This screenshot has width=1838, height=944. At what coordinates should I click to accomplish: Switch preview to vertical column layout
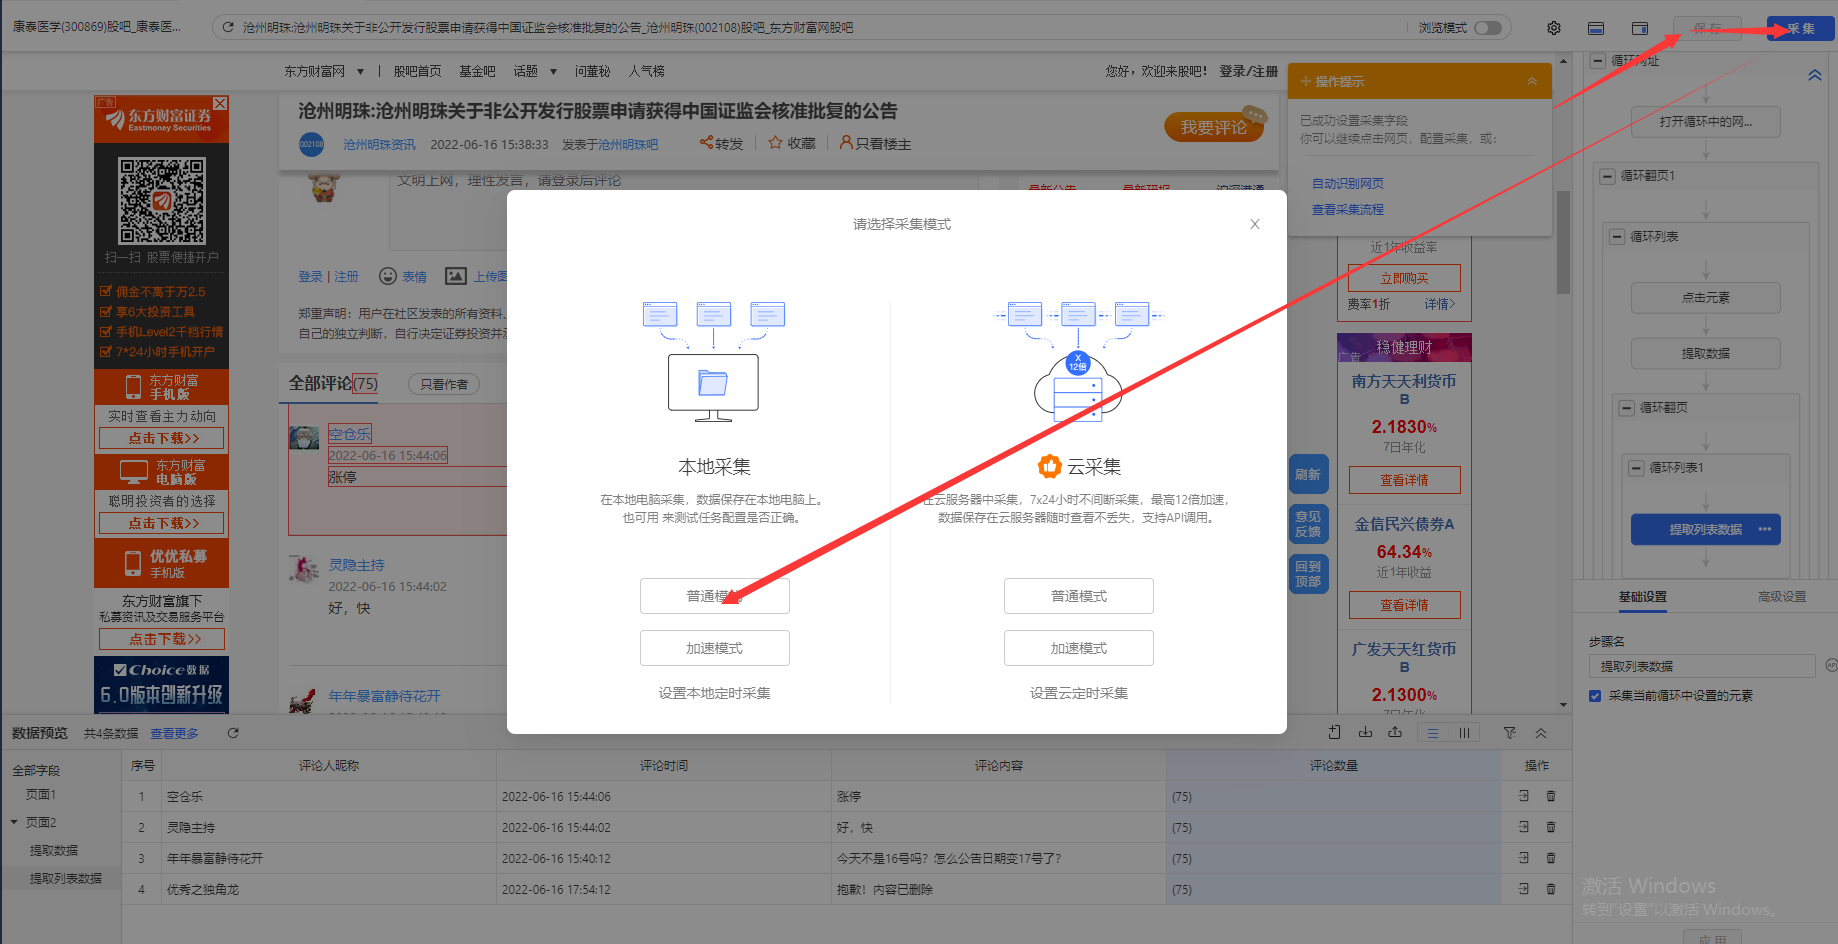(x=1464, y=733)
